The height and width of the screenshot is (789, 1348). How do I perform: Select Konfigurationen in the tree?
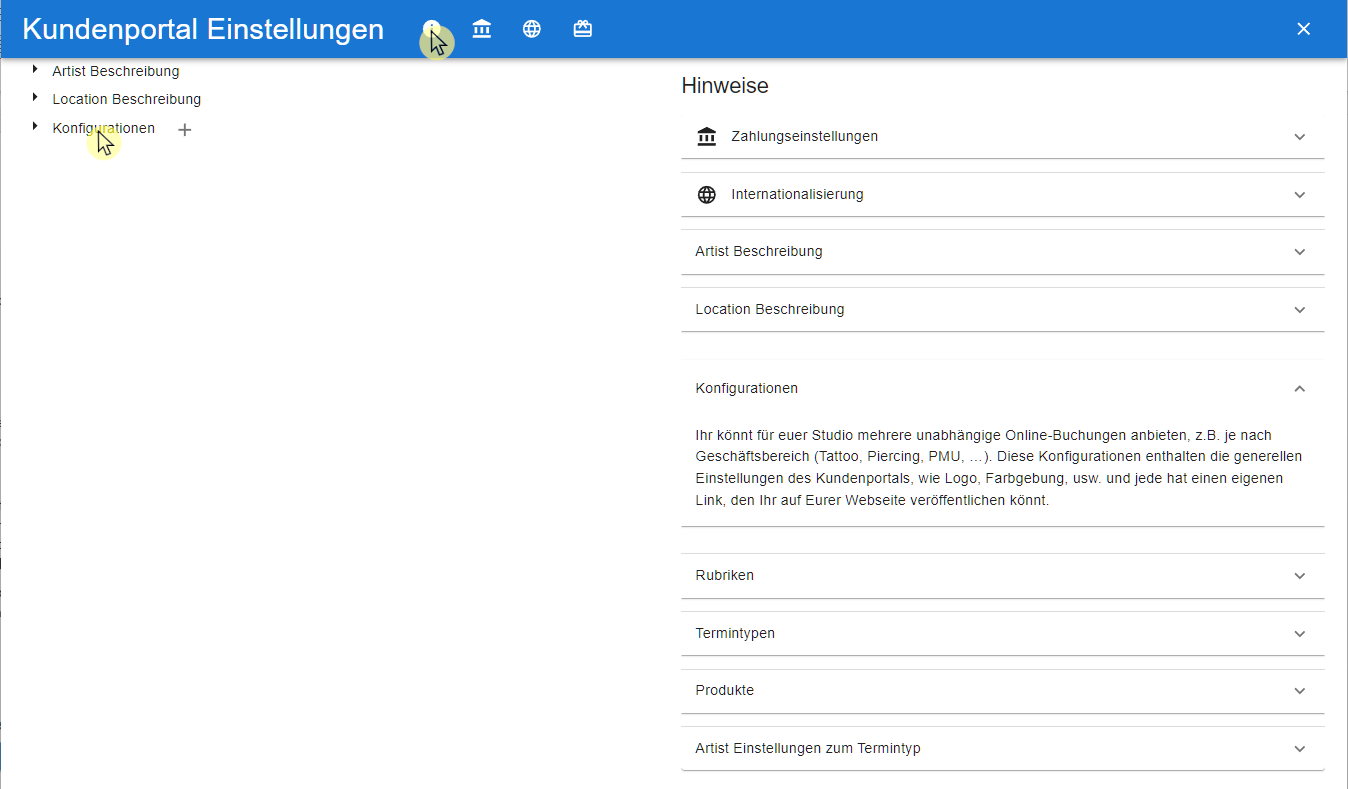pos(104,128)
